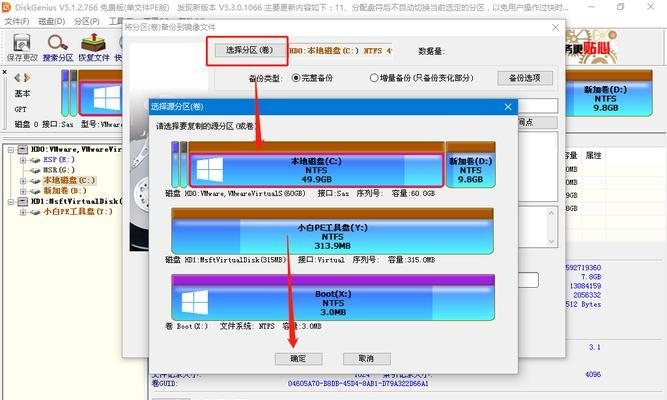Go to next disk with right arrow
This screenshot has width=667, height=400.
pyautogui.click(x=27, y=78)
